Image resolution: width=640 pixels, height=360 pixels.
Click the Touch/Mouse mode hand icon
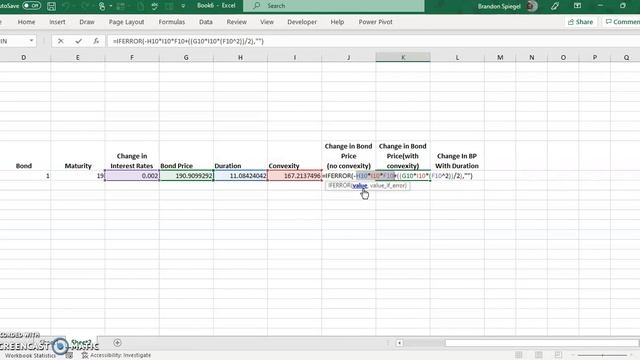point(102,6)
